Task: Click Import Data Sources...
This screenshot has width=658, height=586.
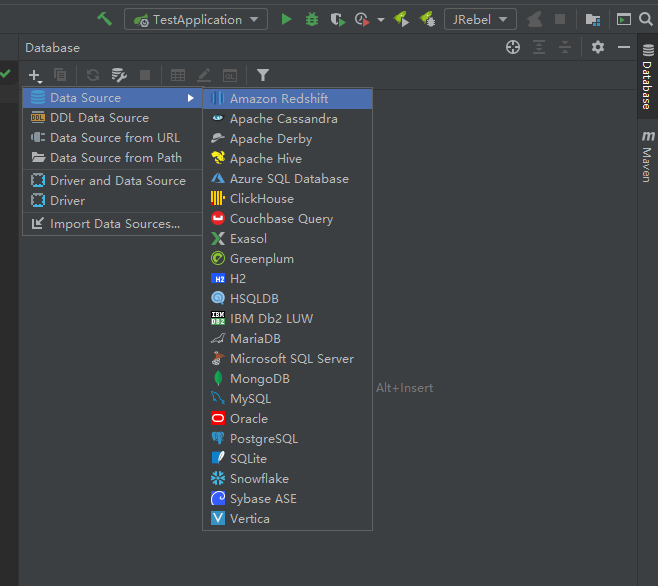Action: point(112,224)
